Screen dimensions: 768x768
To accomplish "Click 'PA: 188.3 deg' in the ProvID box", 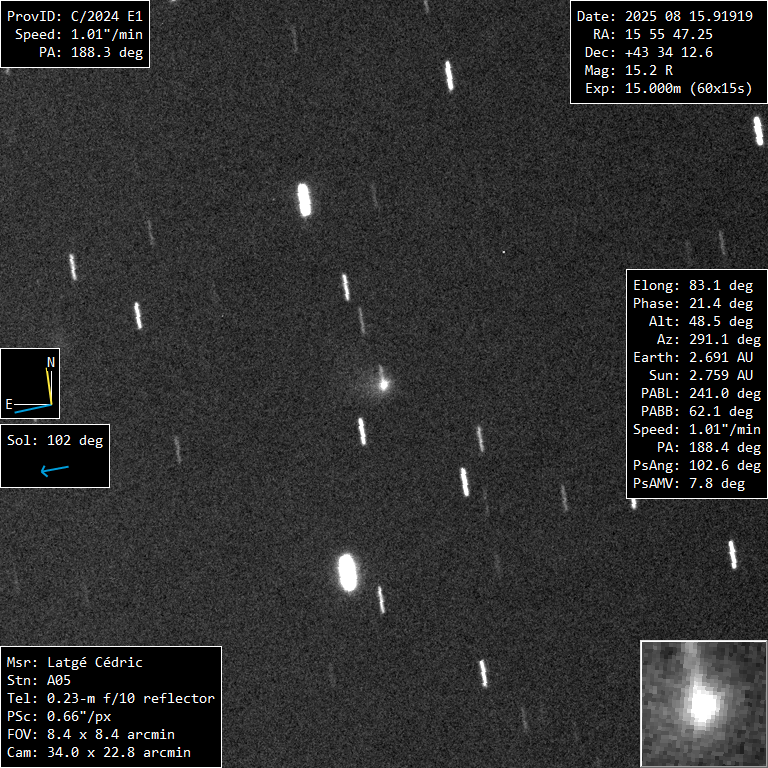I will tap(91, 52).
